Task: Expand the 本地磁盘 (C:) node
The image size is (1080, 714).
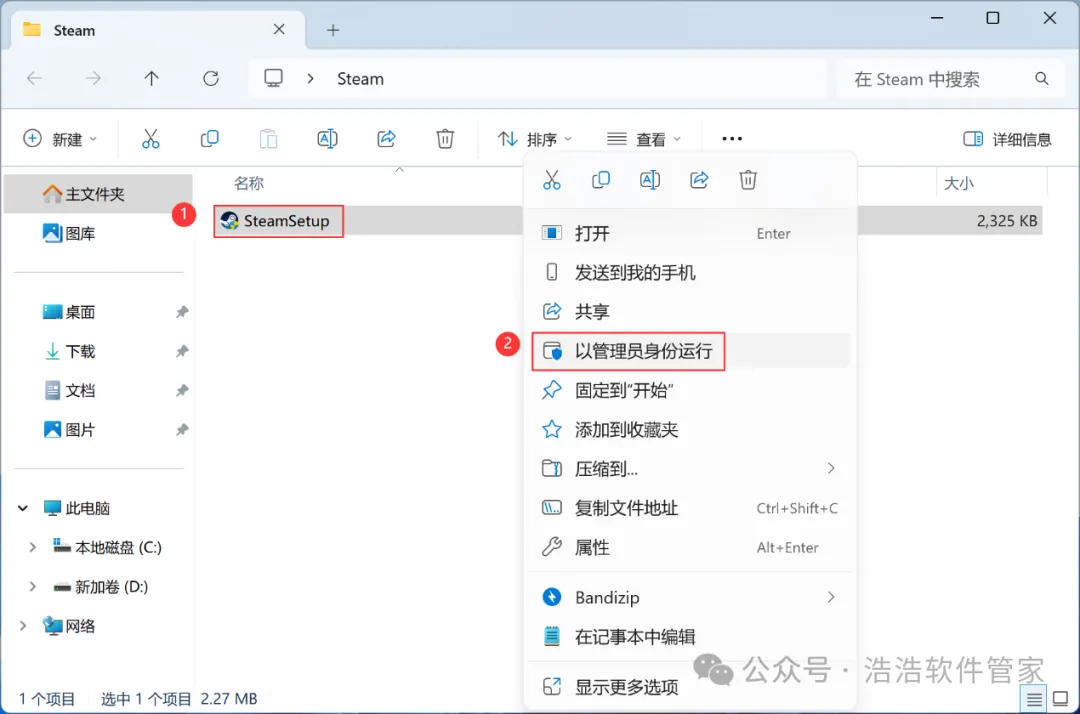Action: (x=32, y=547)
